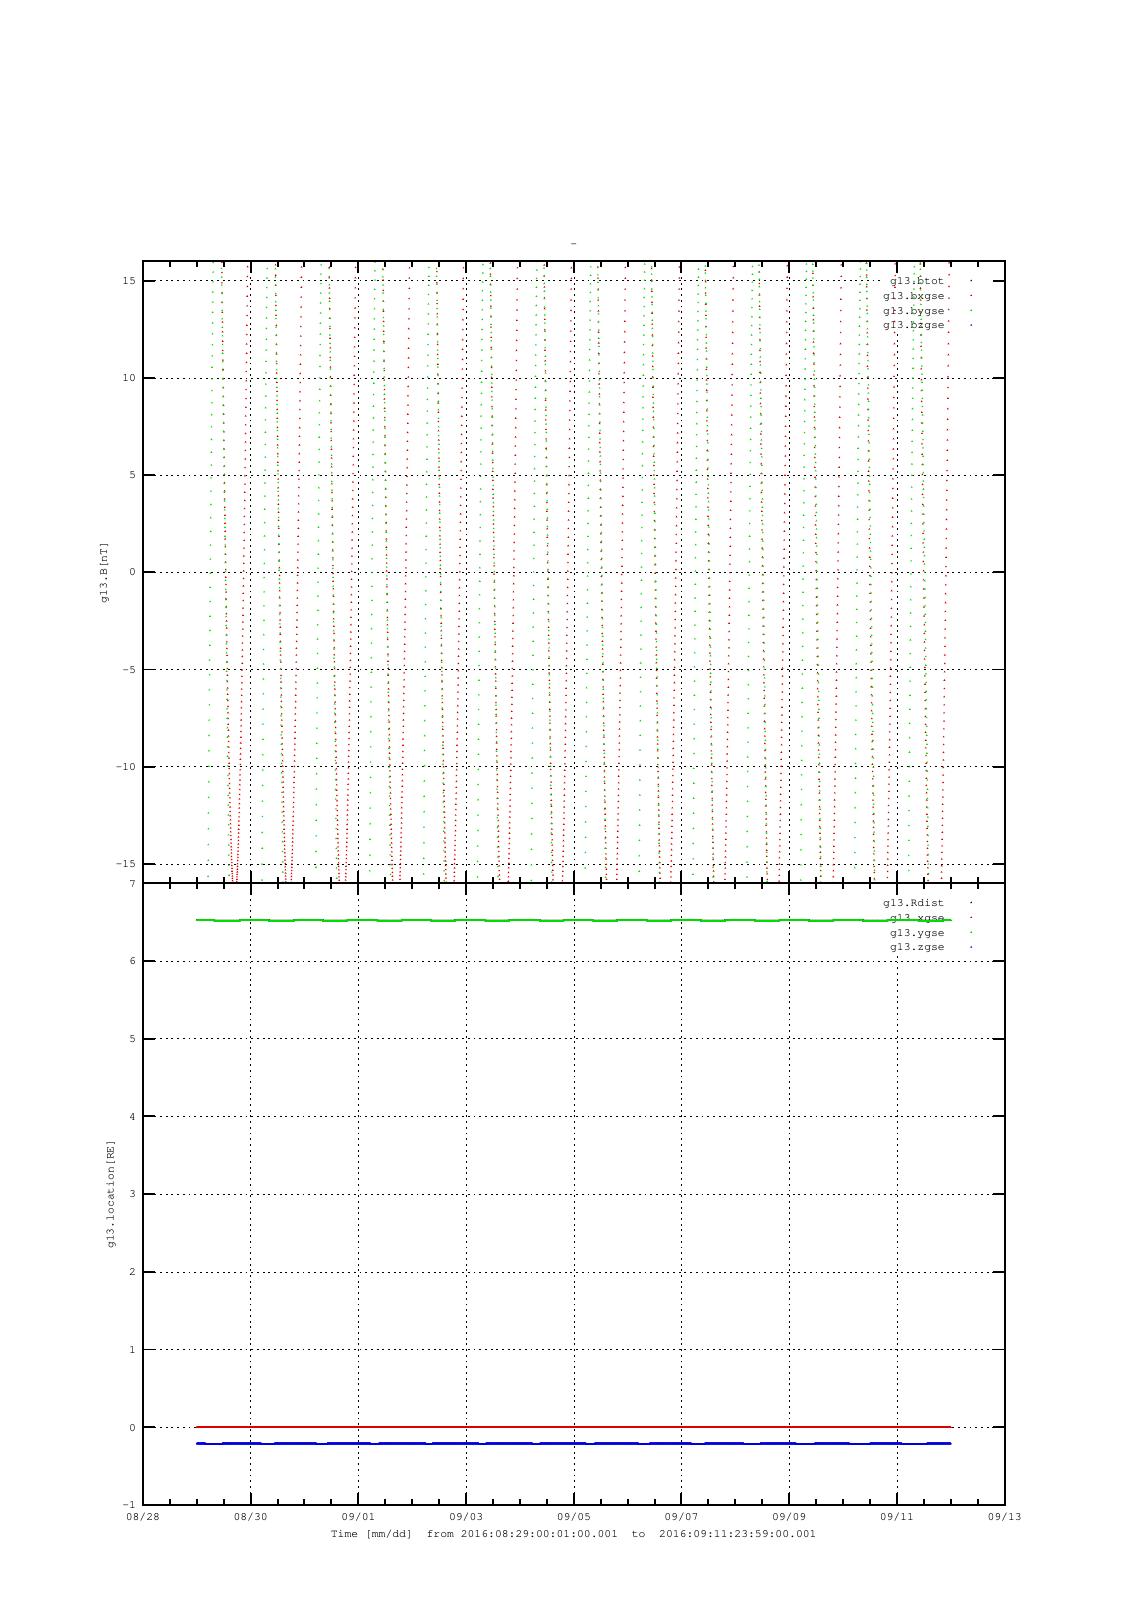Click the 4 tick on location axis
The width and height of the screenshot is (1131, 1600).
[x=132, y=1117]
